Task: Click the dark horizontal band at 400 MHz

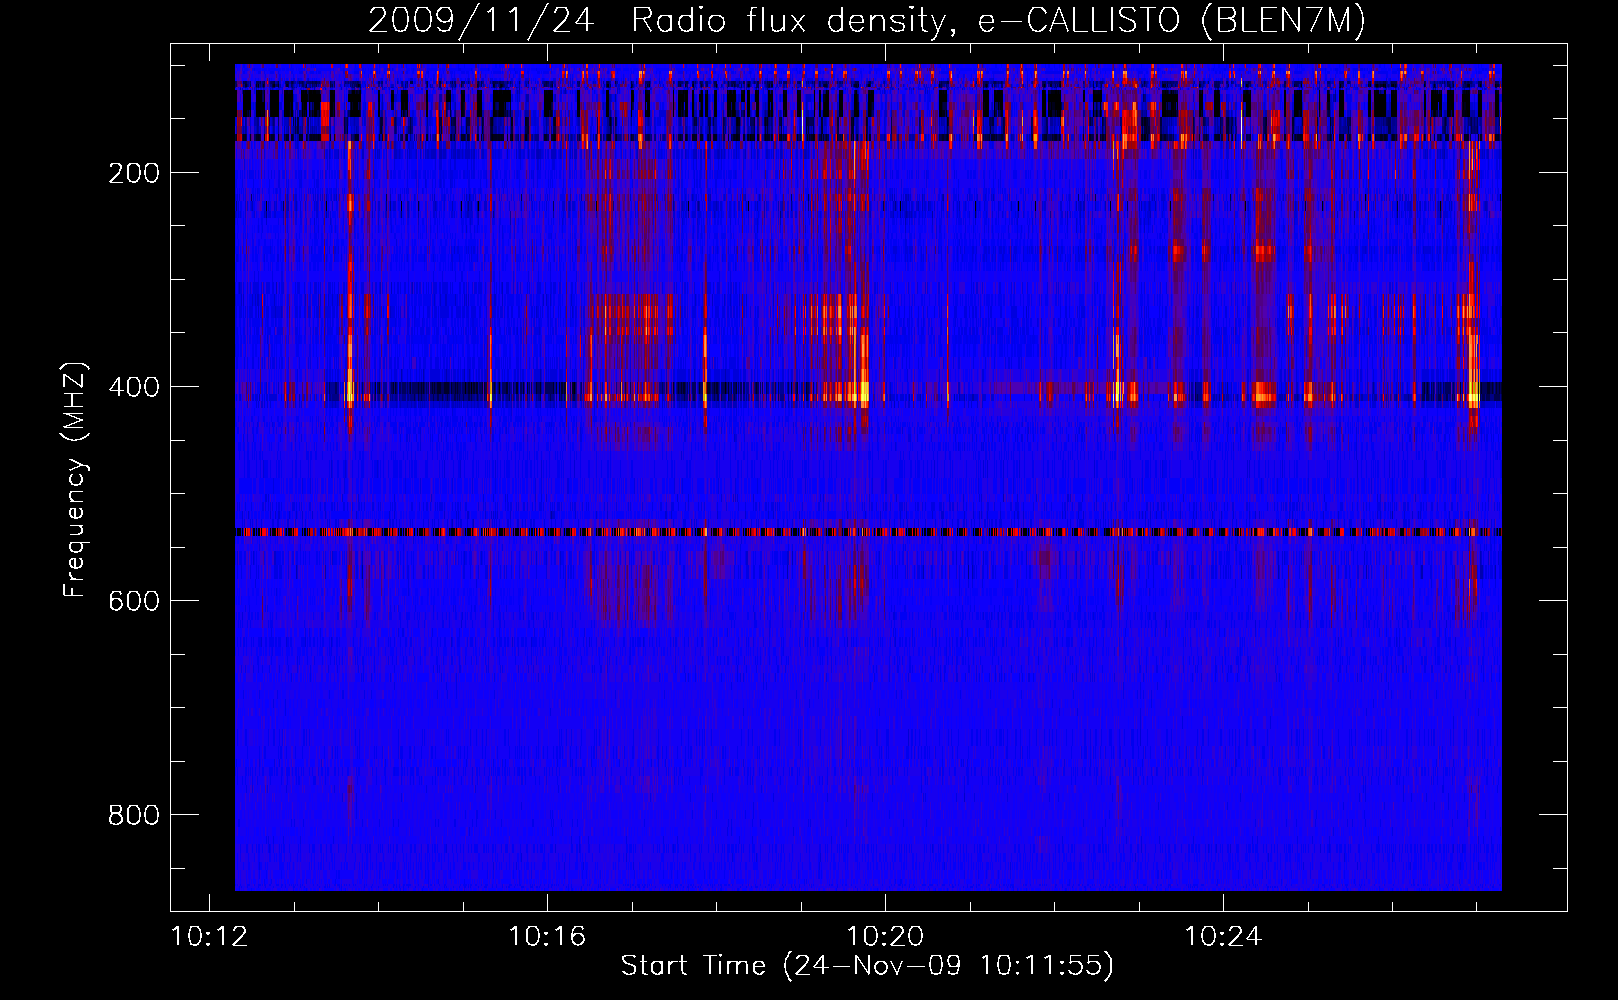Action: coord(868,392)
